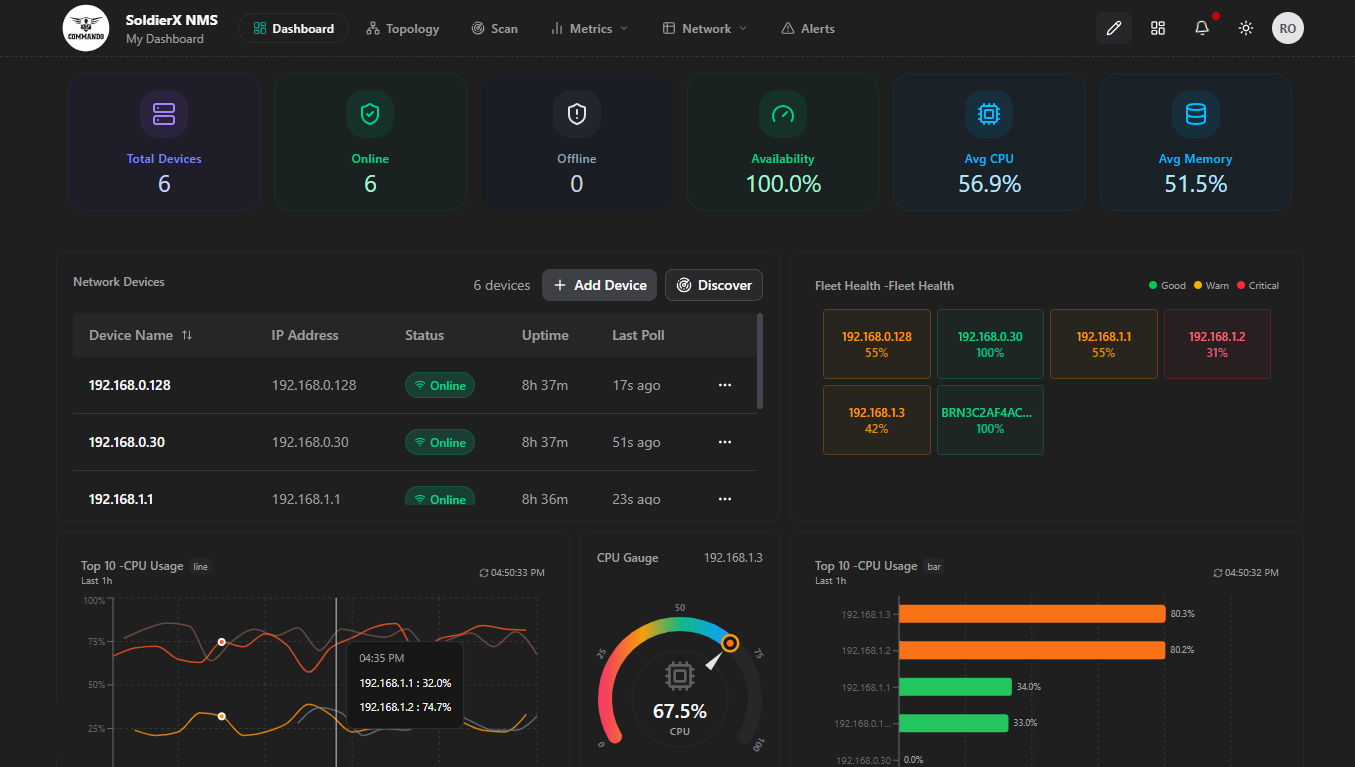Expand the Network dropdown menu
This screenshot has height=767, width=1355.
[705, 28]
